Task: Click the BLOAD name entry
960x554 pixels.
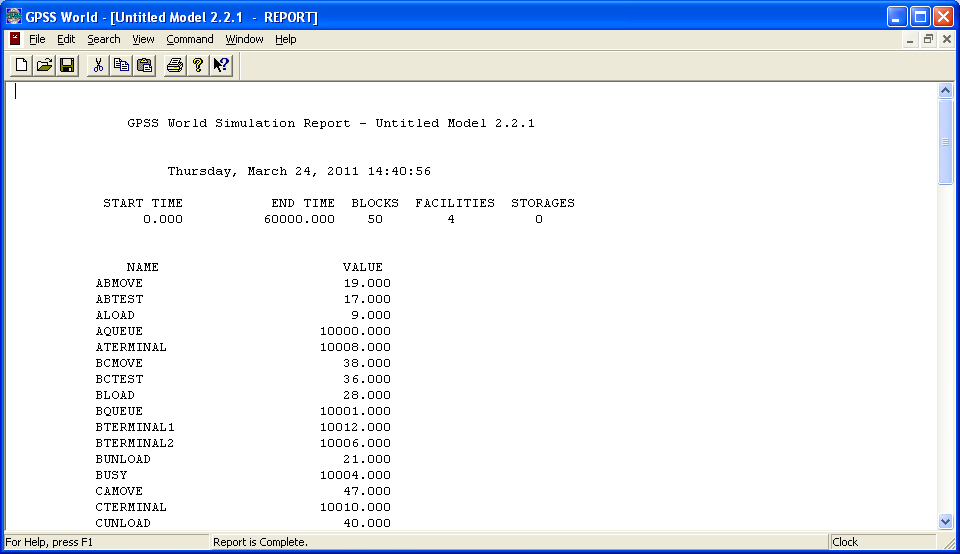Action: pos(115,394)
